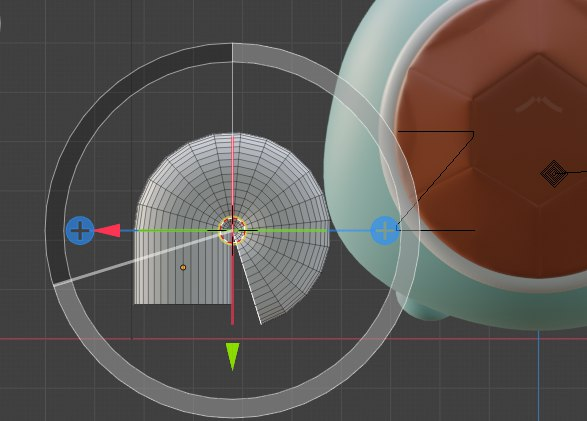Click the green arrow gizmo handle
Image resolution: width=587 pixels, height=421 pixels.
[232, 357]
